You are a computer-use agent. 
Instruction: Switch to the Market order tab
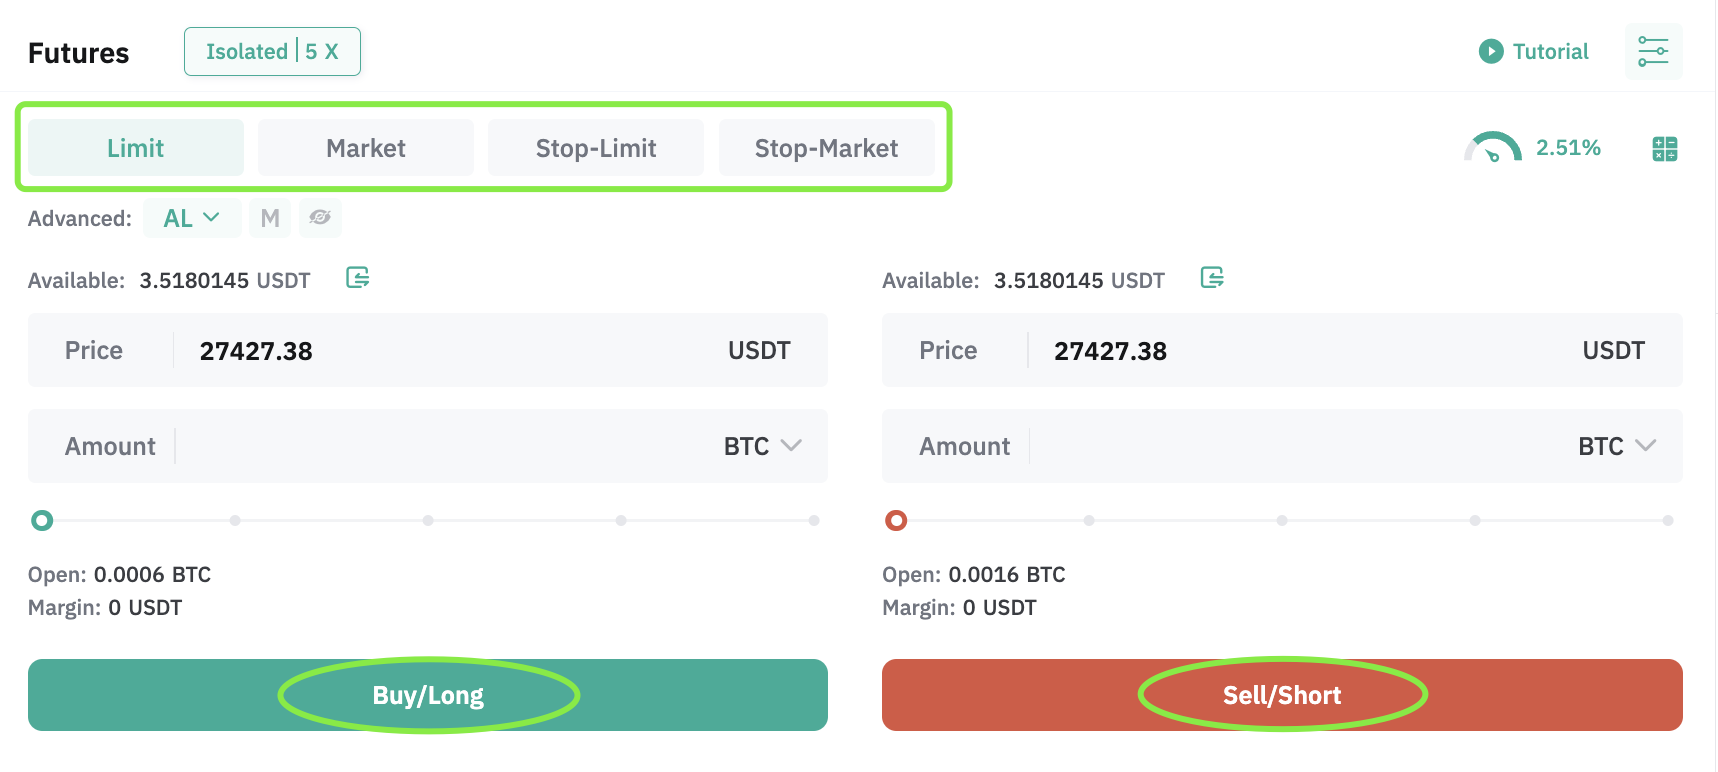click(x=366, y=148)
